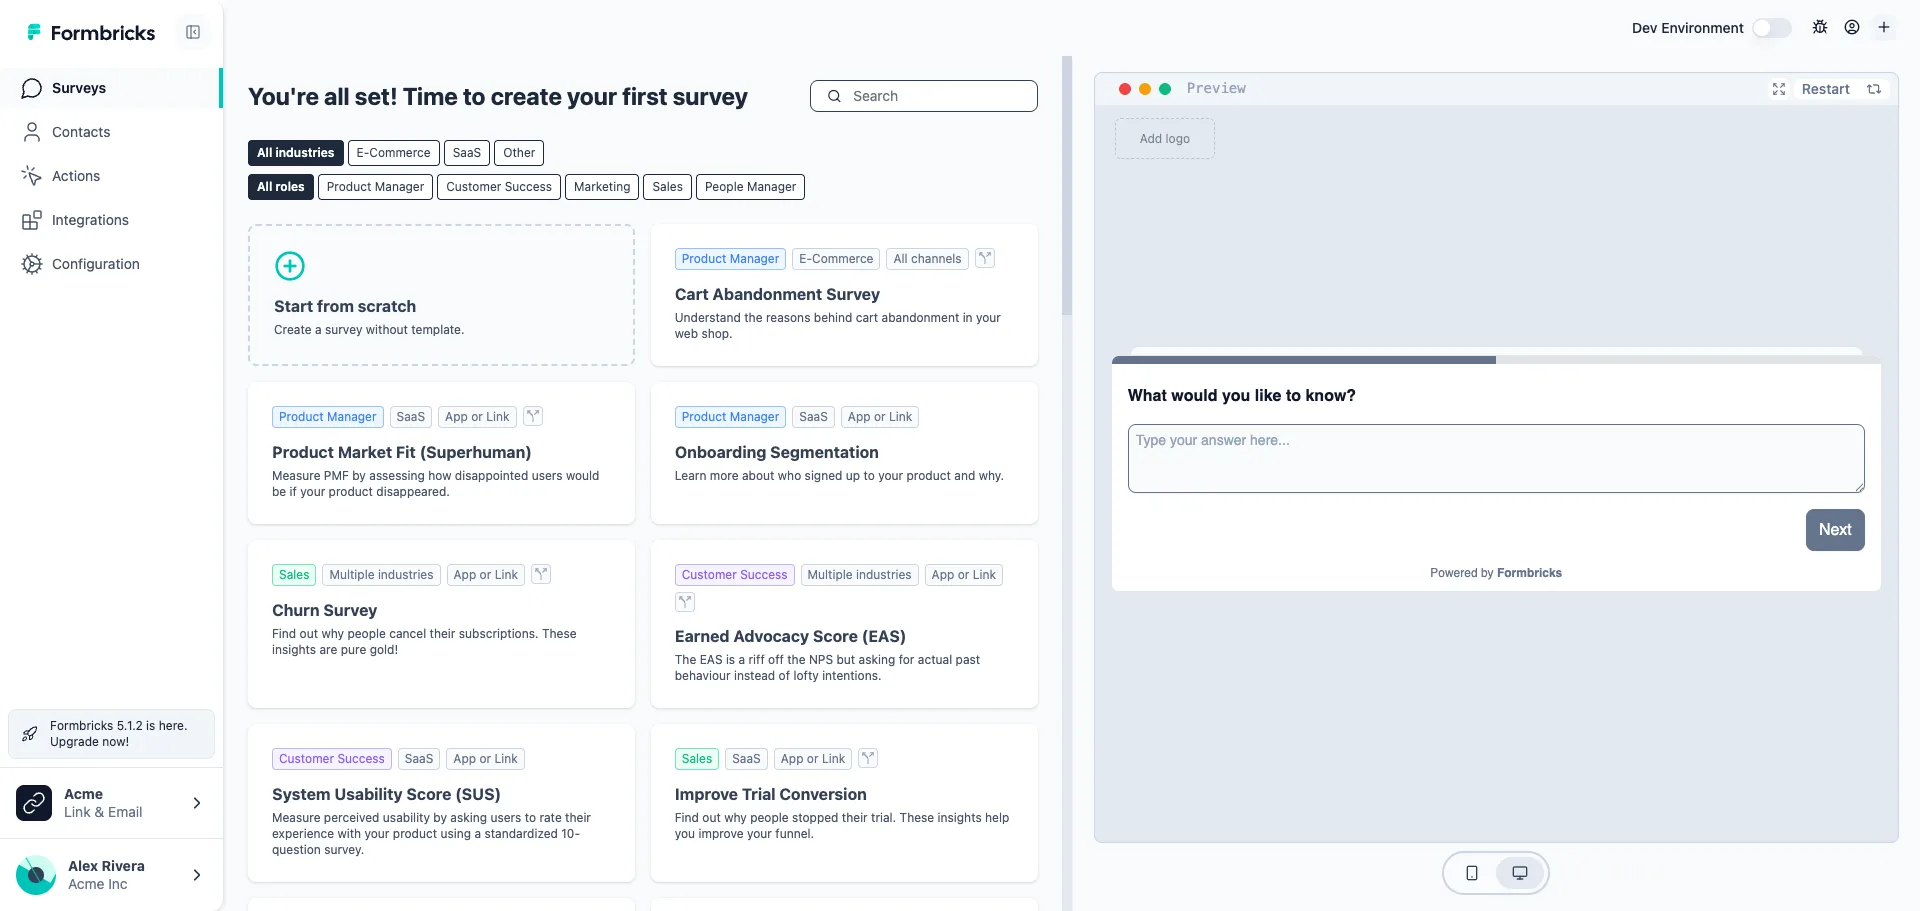Click the Integrations blocks icon
This screenshot has width=1920, height=911.
[32, 220]
